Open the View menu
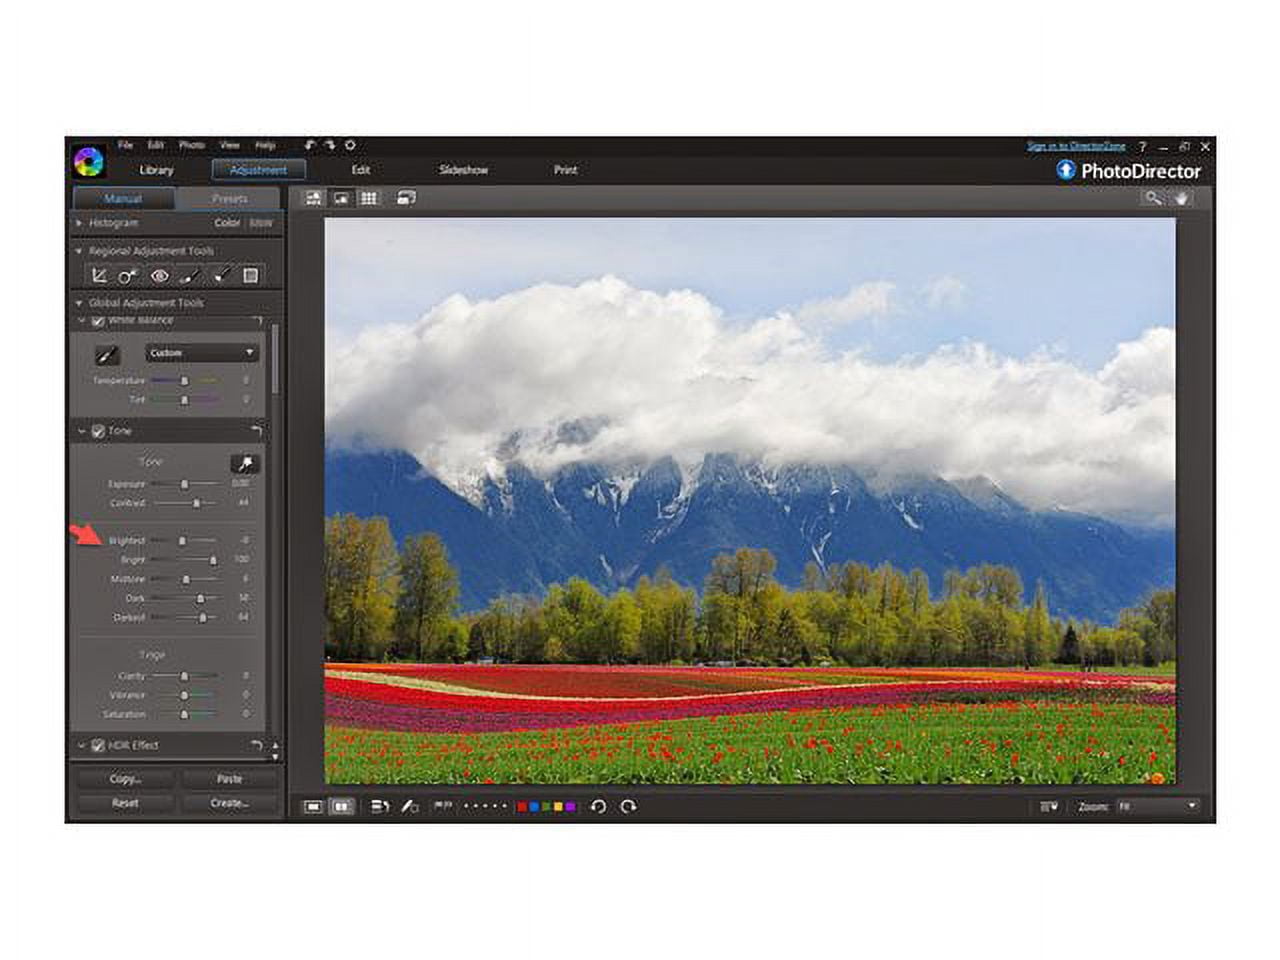Image resolution: width=1280 pixels, height=960 pixels. [x=230, y=145]
